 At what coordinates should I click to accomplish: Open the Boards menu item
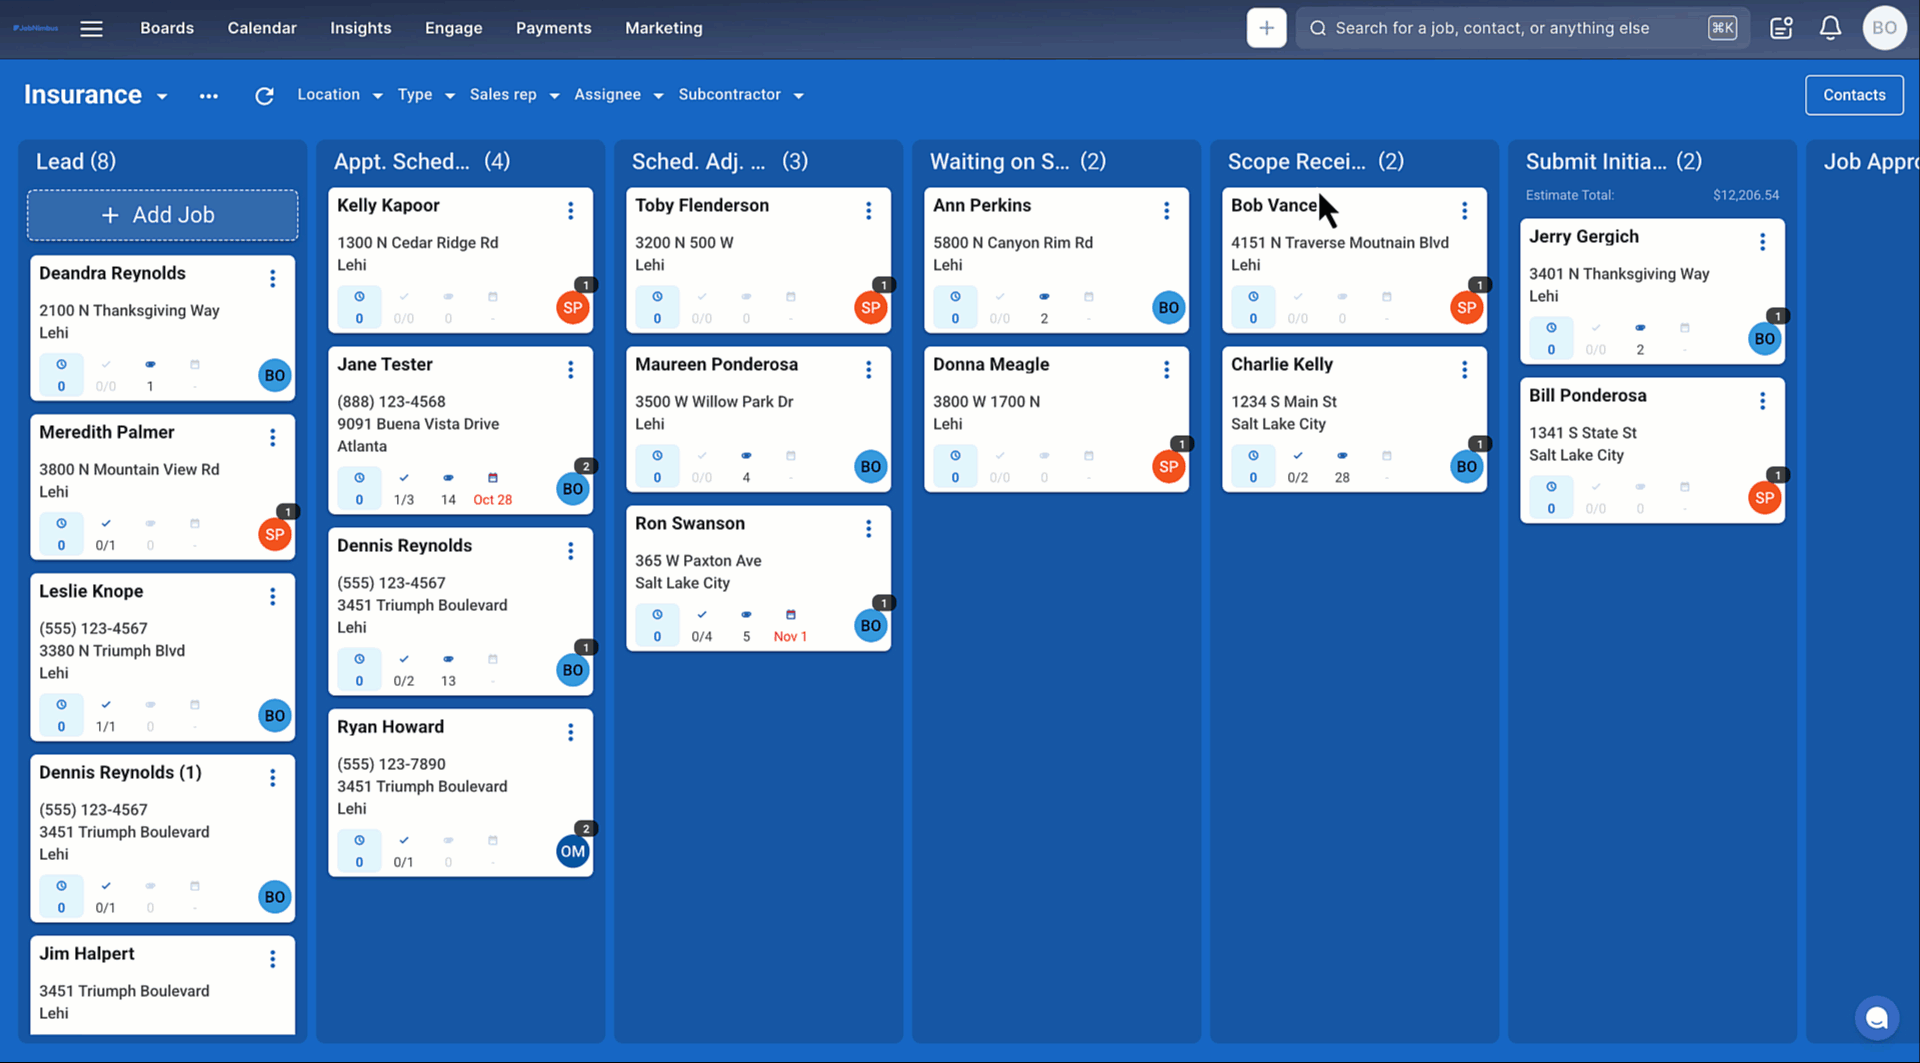pos(166,28)
